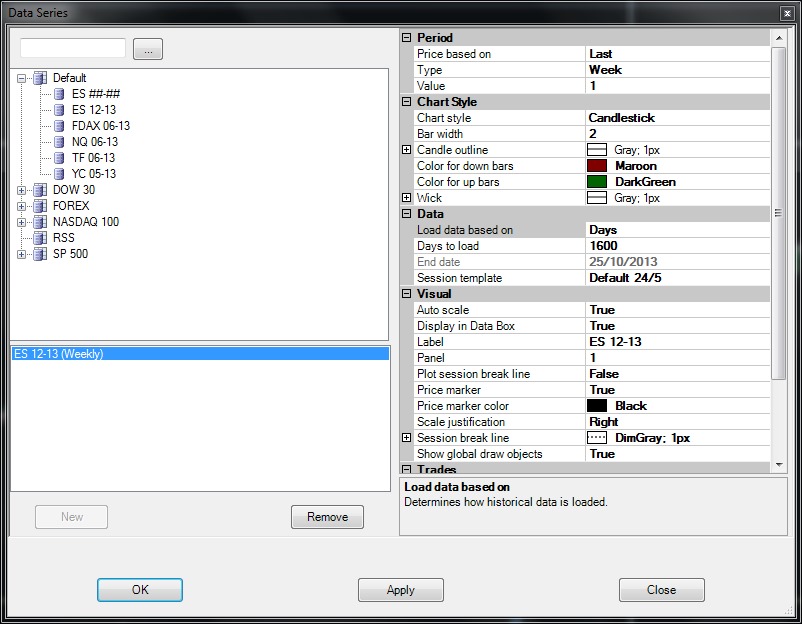Expand the Candle outline property
This screenshot has width=802, height=624.
coord(407,149)
